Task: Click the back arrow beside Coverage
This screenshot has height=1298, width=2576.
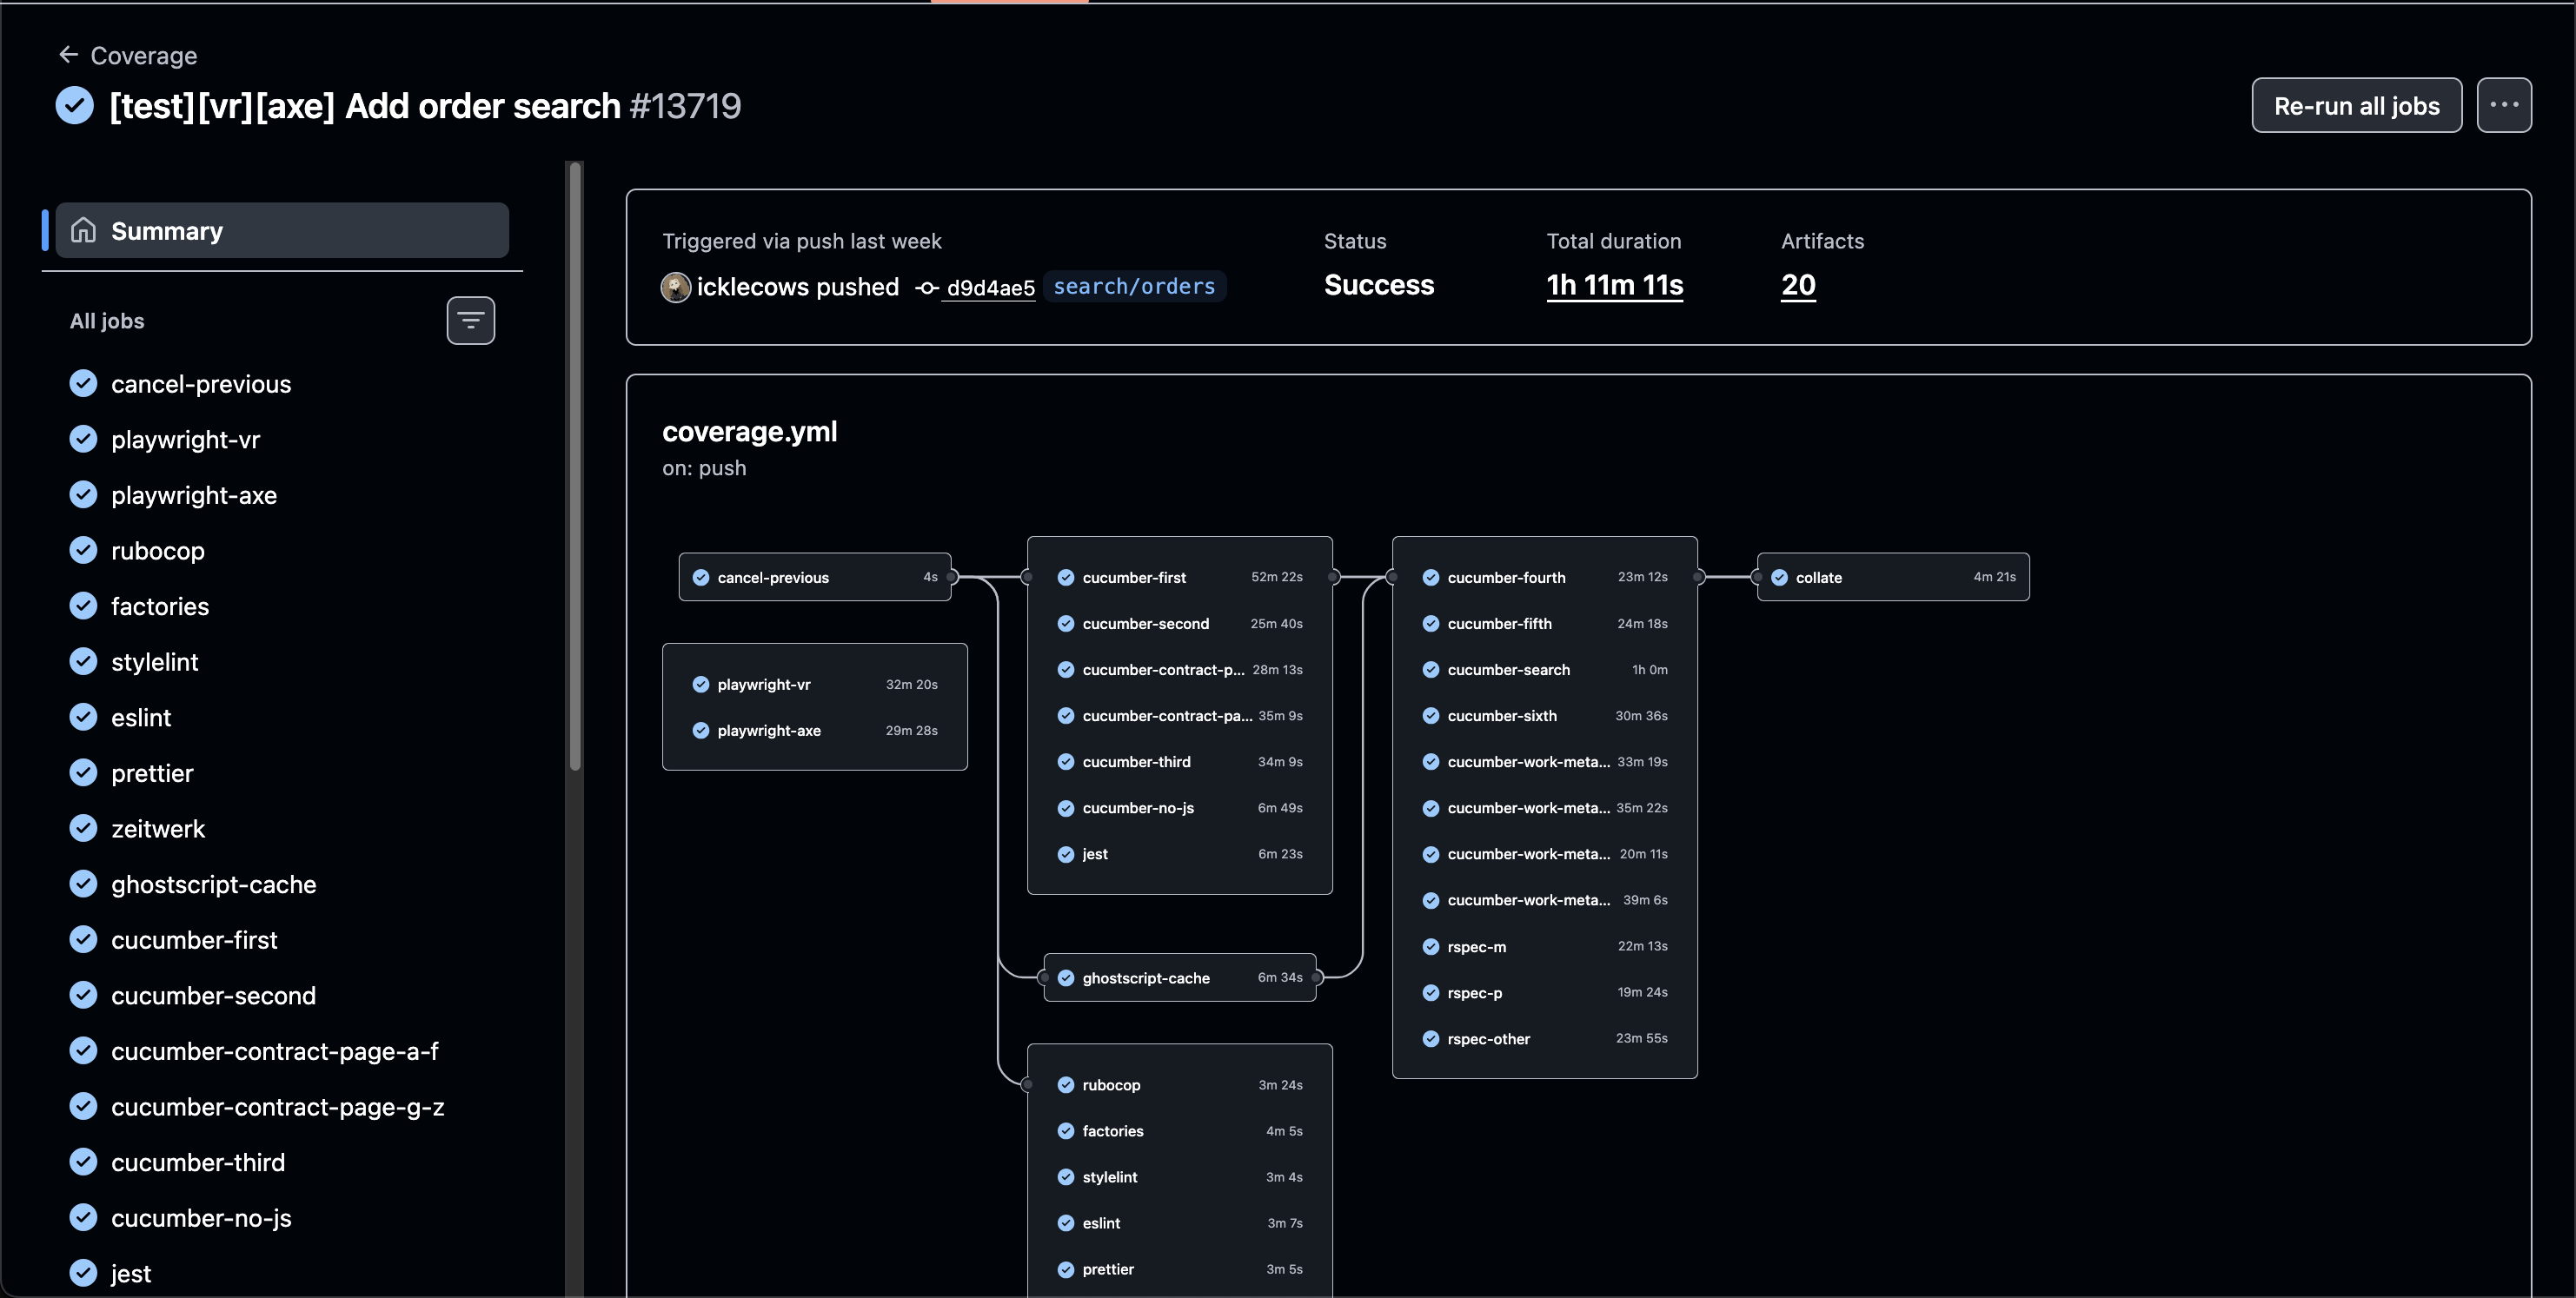Action: coord(68,55)
